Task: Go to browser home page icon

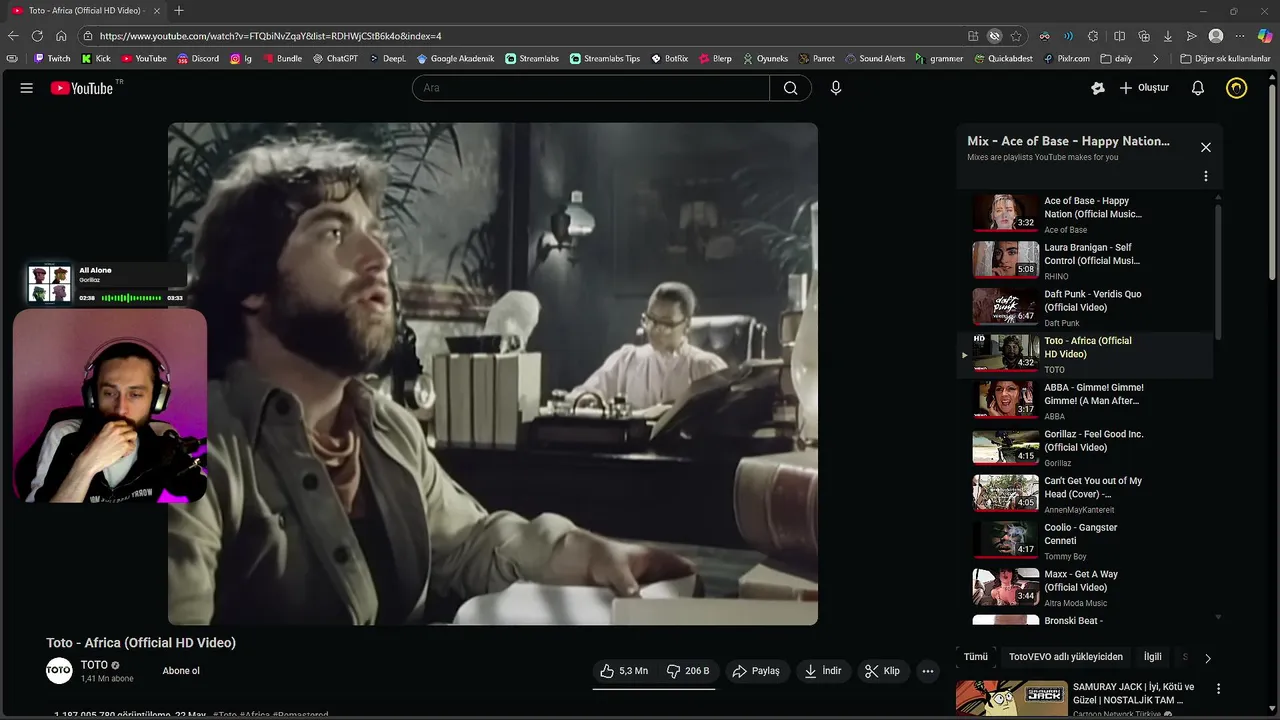Action: point(61,36)
